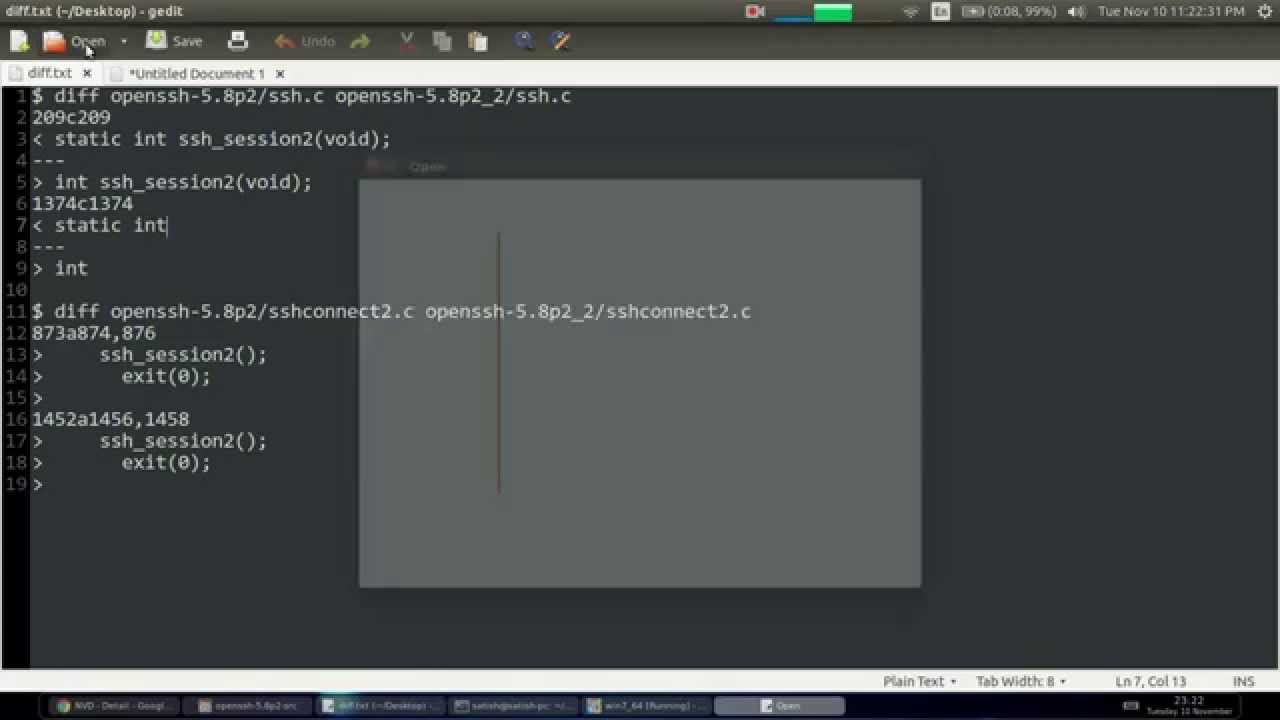Click ssh_session2(); on line 17
The image size is (1280, 720).
183,441
